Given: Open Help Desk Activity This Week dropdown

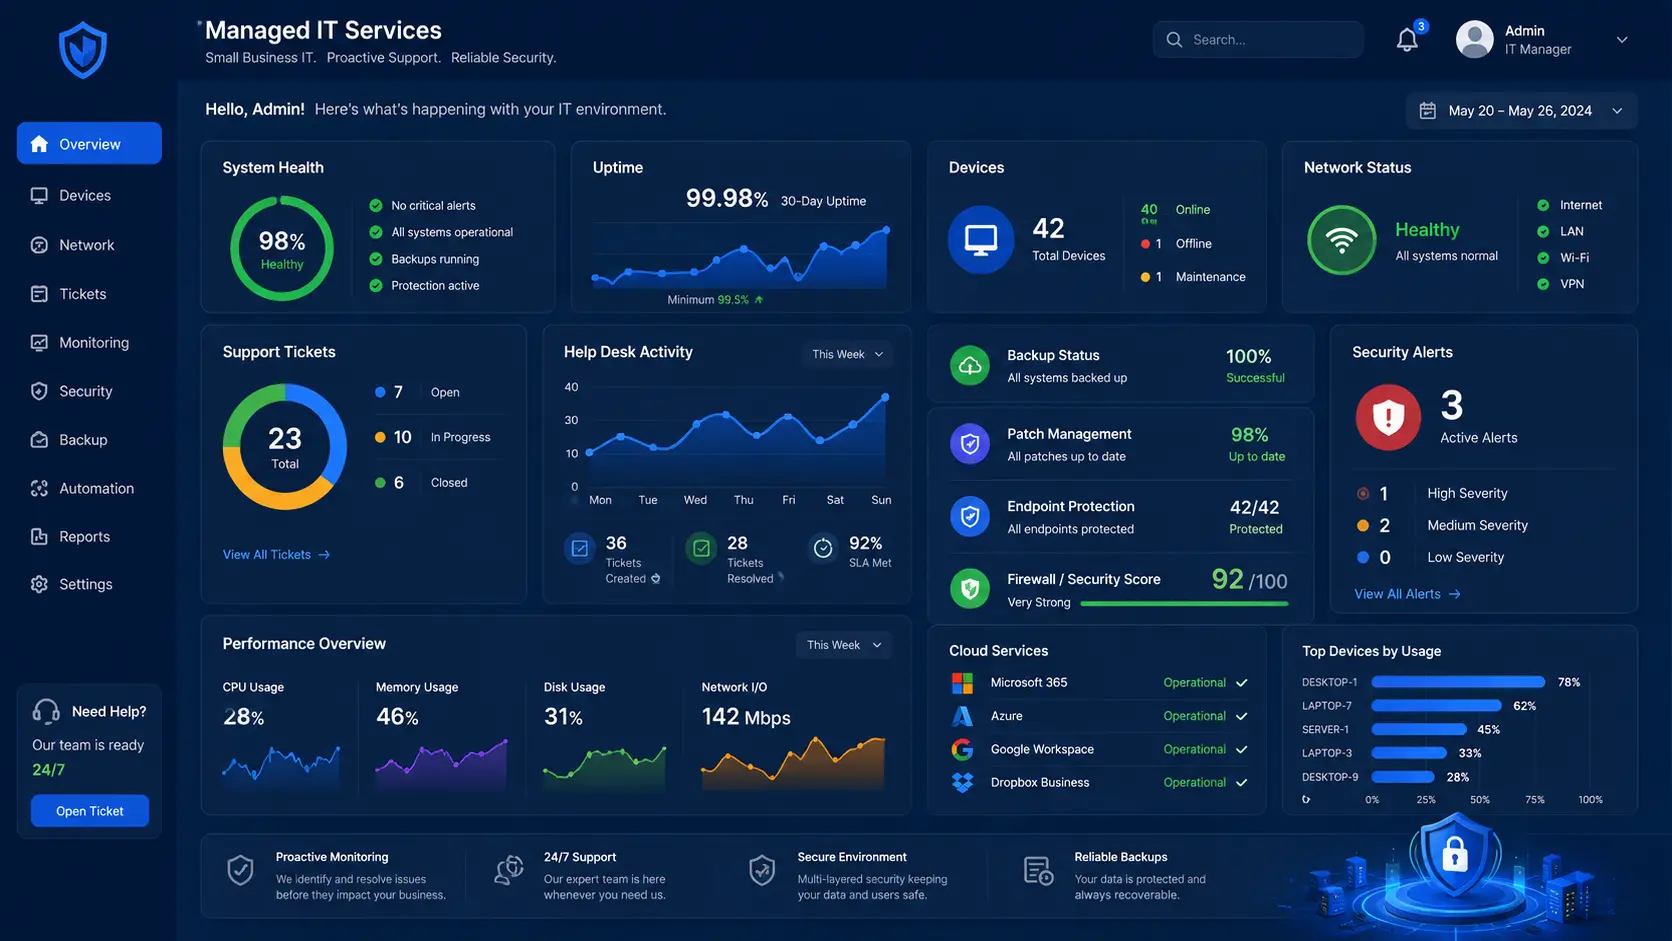Looking at the screenshot, I should click(848, 354).
